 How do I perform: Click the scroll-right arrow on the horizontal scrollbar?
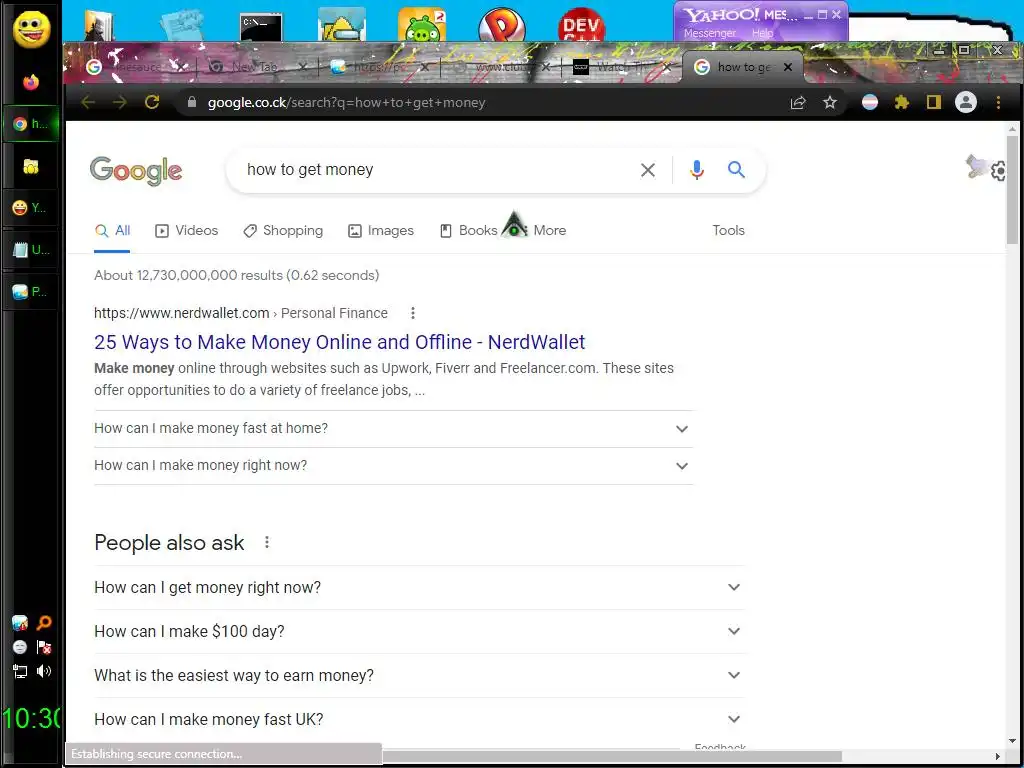pos(997,756)
